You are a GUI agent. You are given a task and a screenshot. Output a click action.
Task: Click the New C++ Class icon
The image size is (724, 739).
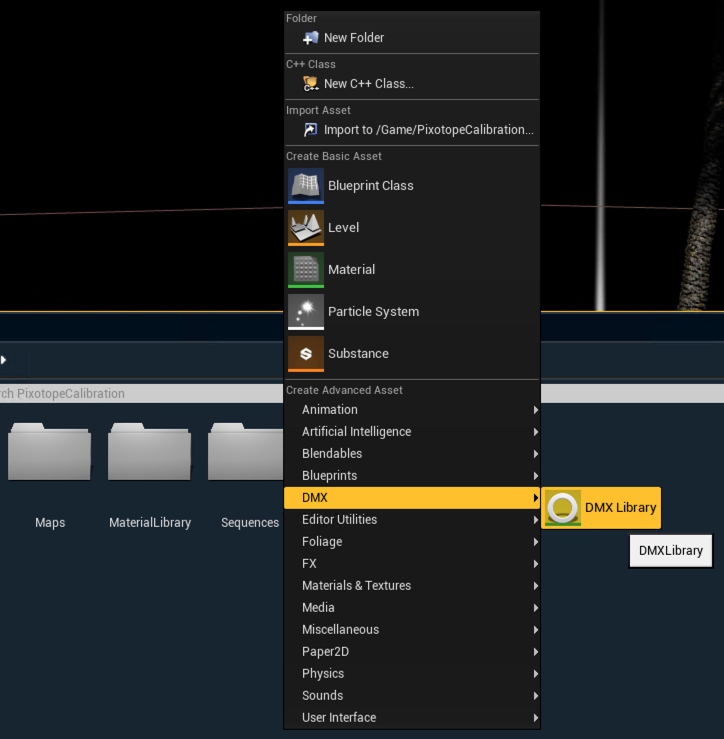click(310, 84)
